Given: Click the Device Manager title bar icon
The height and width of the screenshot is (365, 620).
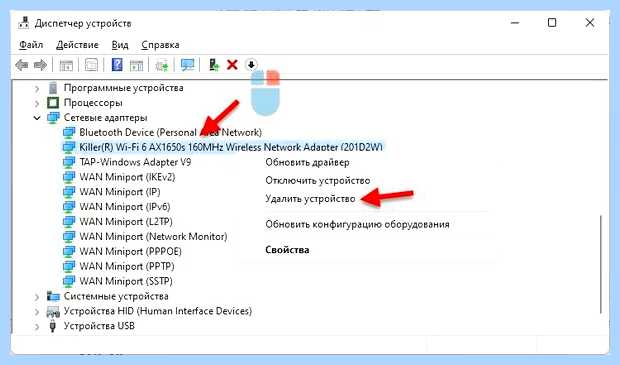Looking at the screenshot, I should pos(24,23).
